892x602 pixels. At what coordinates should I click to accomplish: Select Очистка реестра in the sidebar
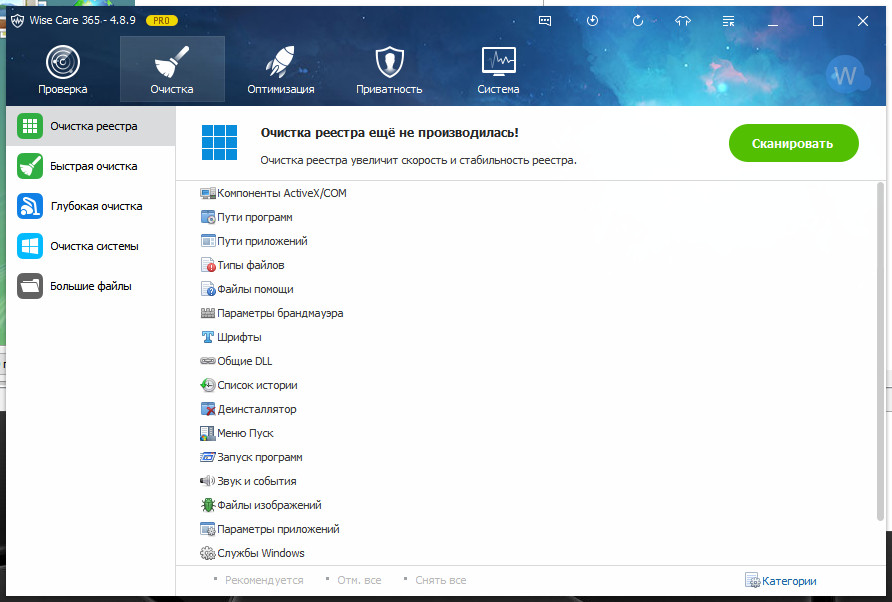90,126
